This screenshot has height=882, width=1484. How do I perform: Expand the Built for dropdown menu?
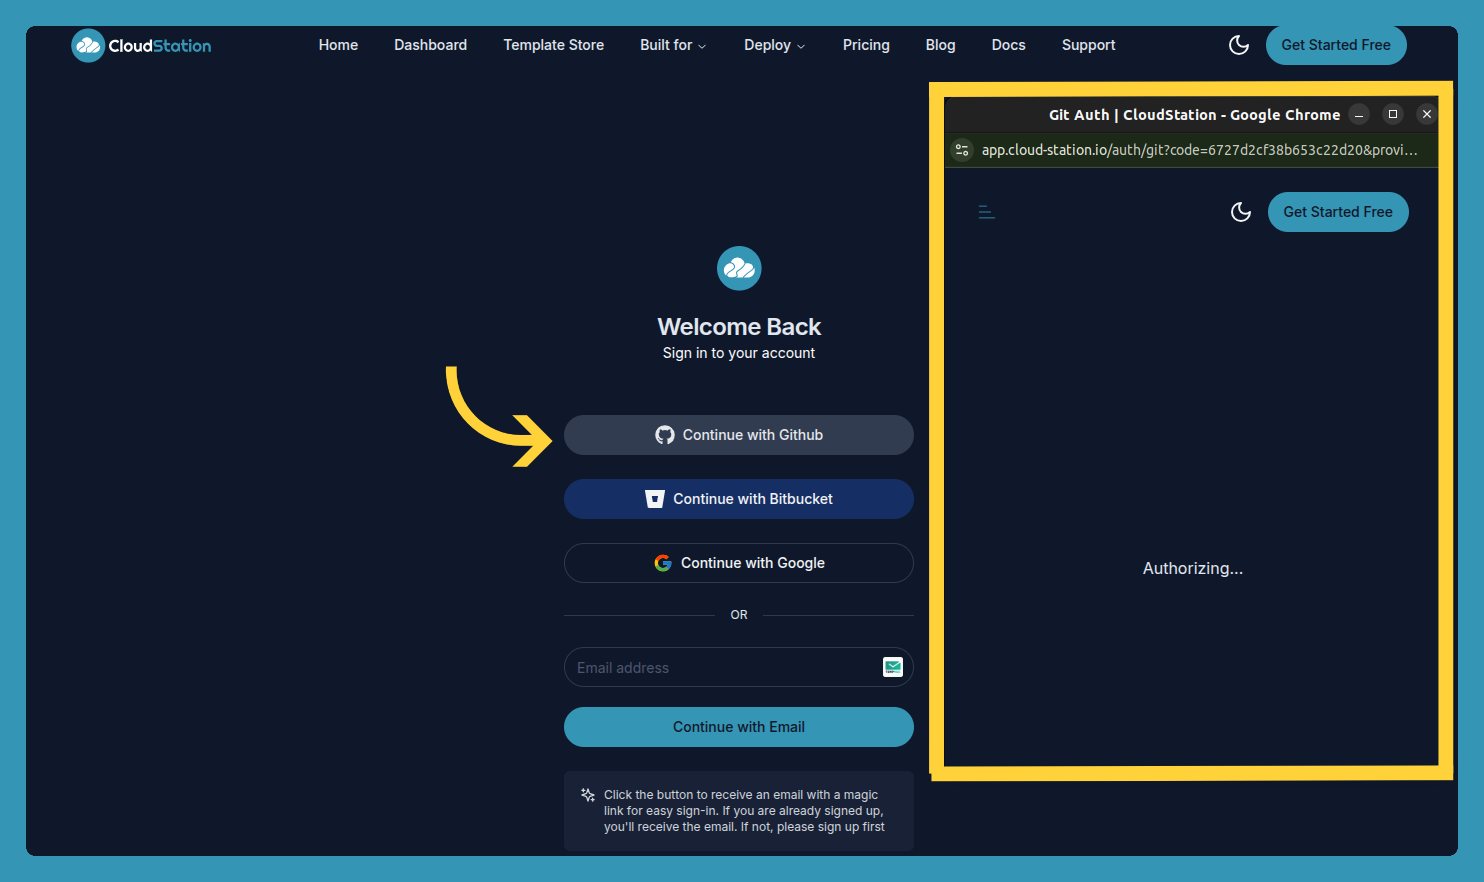point(673,45)
